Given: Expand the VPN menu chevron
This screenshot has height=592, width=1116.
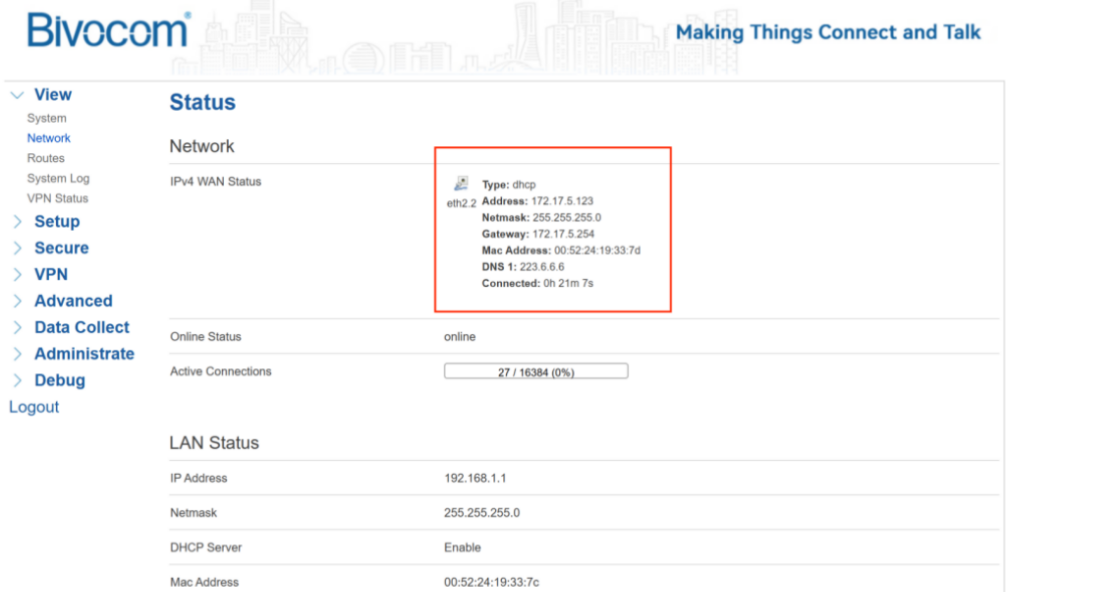Looking at the screenshot, I should [17, 275].
